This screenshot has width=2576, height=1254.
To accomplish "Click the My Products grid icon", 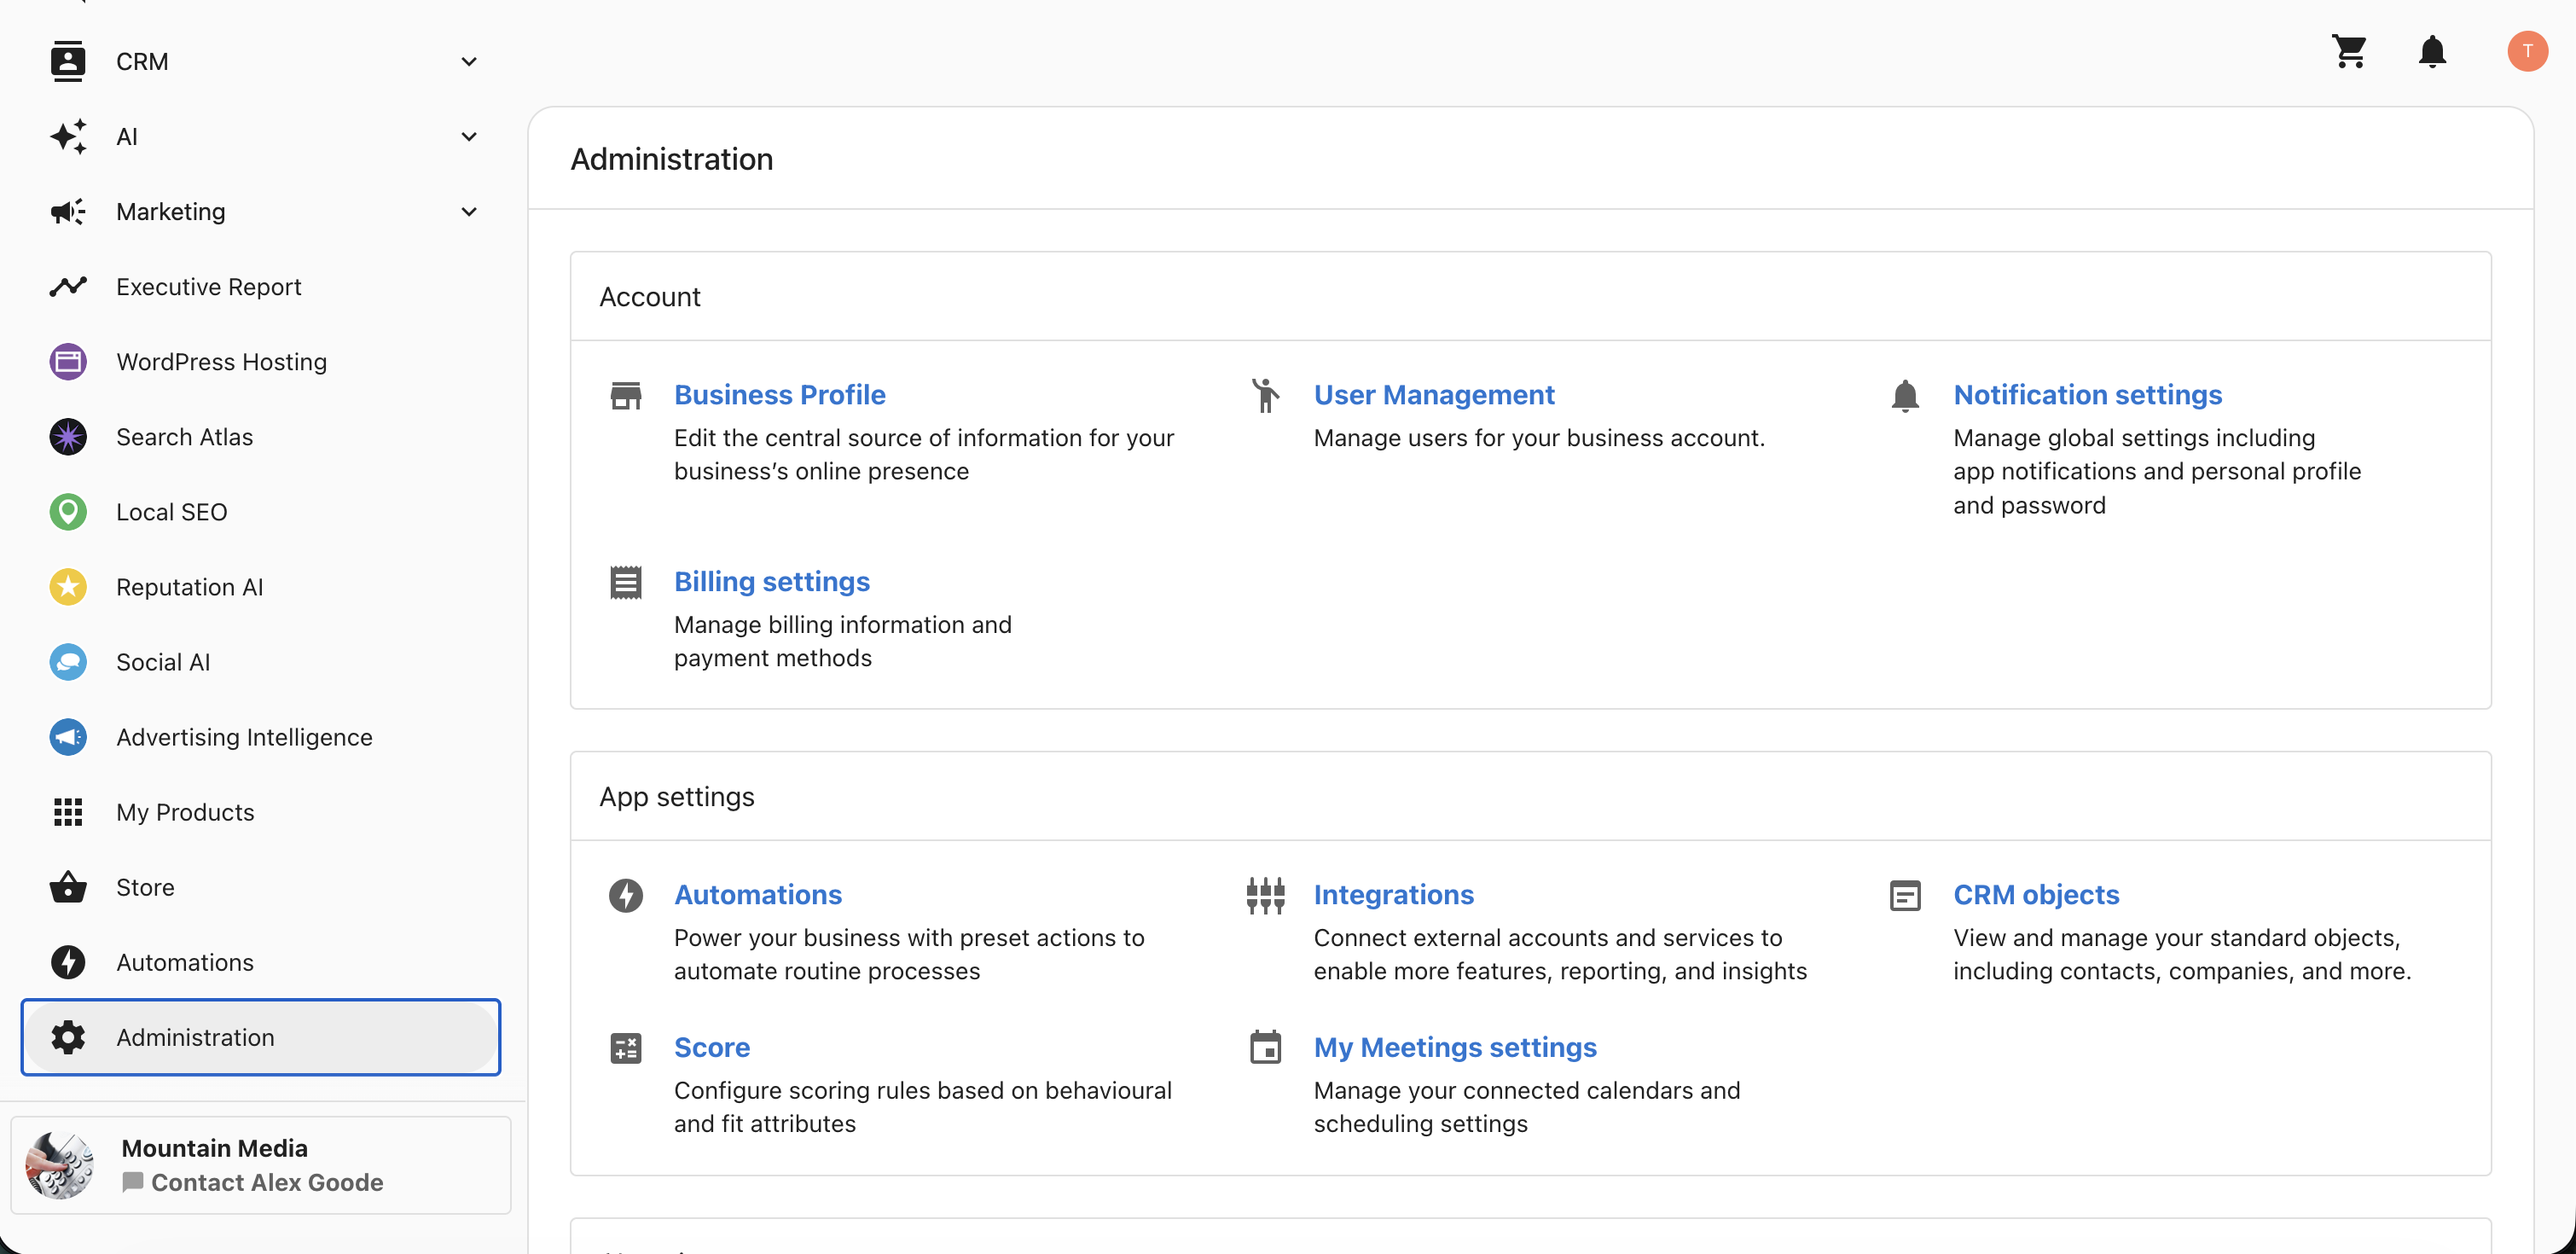I will coord(68,811).
